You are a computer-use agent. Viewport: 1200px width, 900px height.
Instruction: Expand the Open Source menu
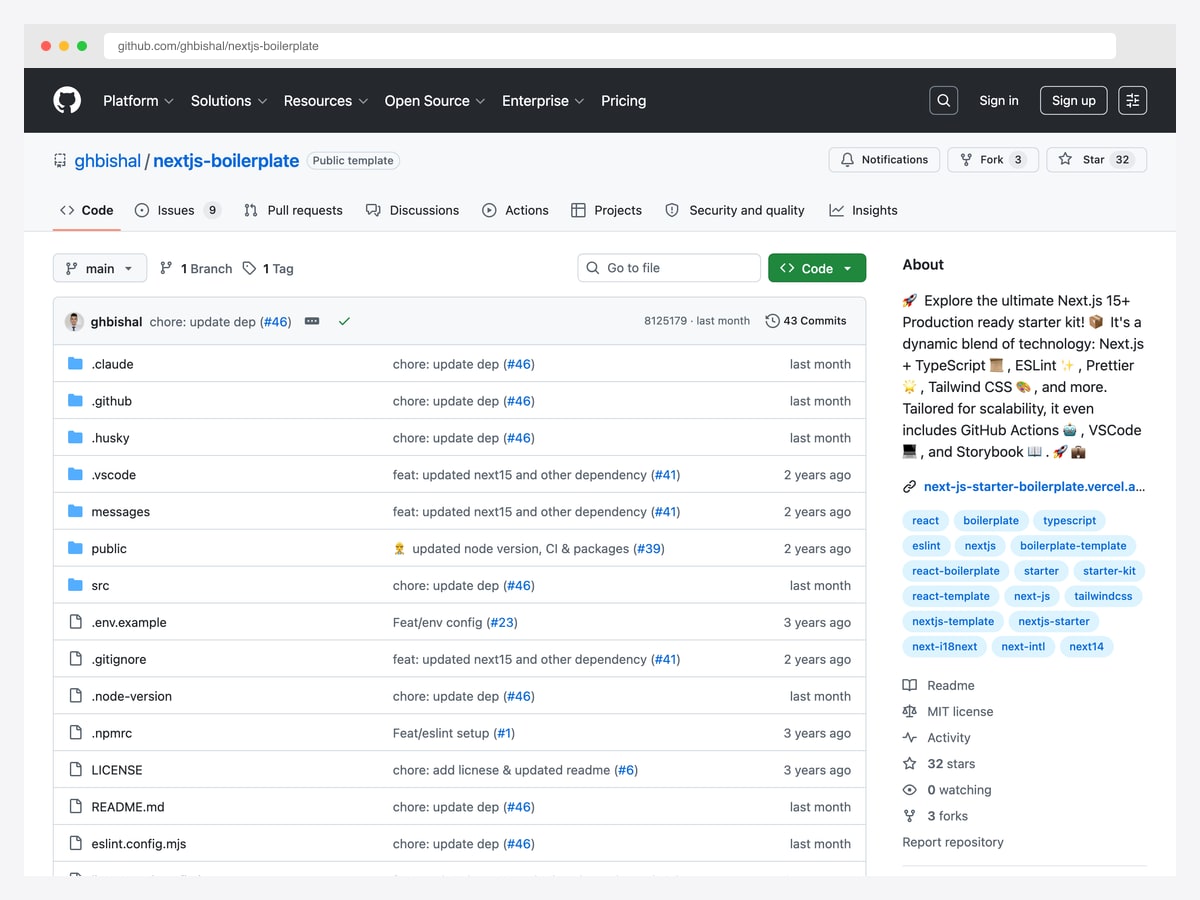tap(435, 100)
